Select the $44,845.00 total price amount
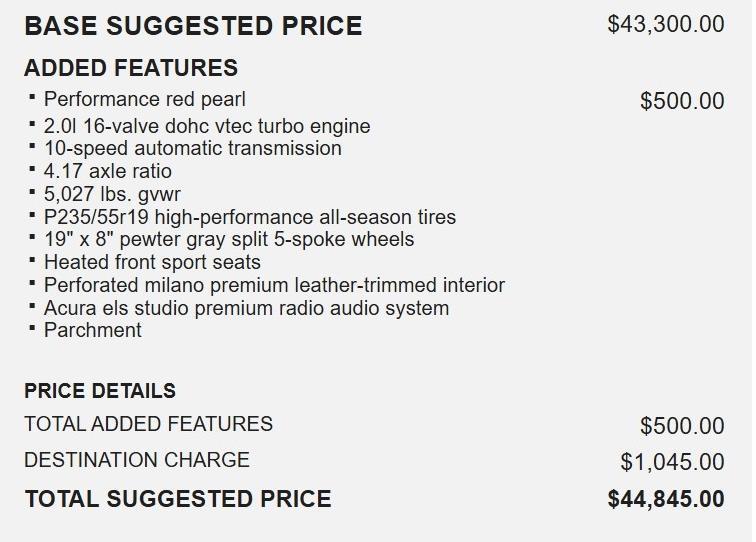Viewport: 756px width, 542px height. click(665, 499)
